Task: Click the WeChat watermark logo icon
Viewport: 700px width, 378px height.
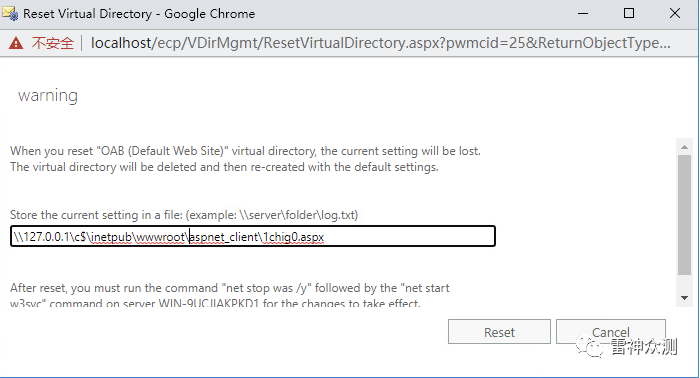Action: click(590, 346)
